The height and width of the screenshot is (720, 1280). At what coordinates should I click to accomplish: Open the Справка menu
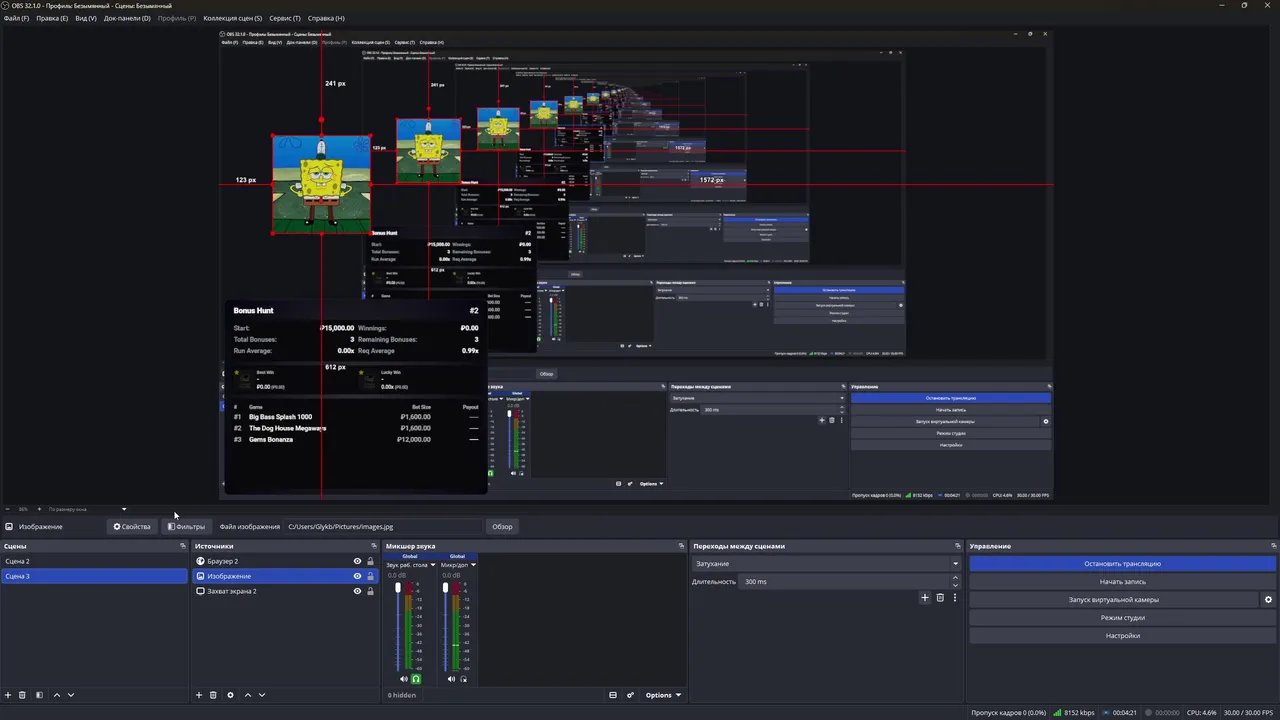(326, 18)
